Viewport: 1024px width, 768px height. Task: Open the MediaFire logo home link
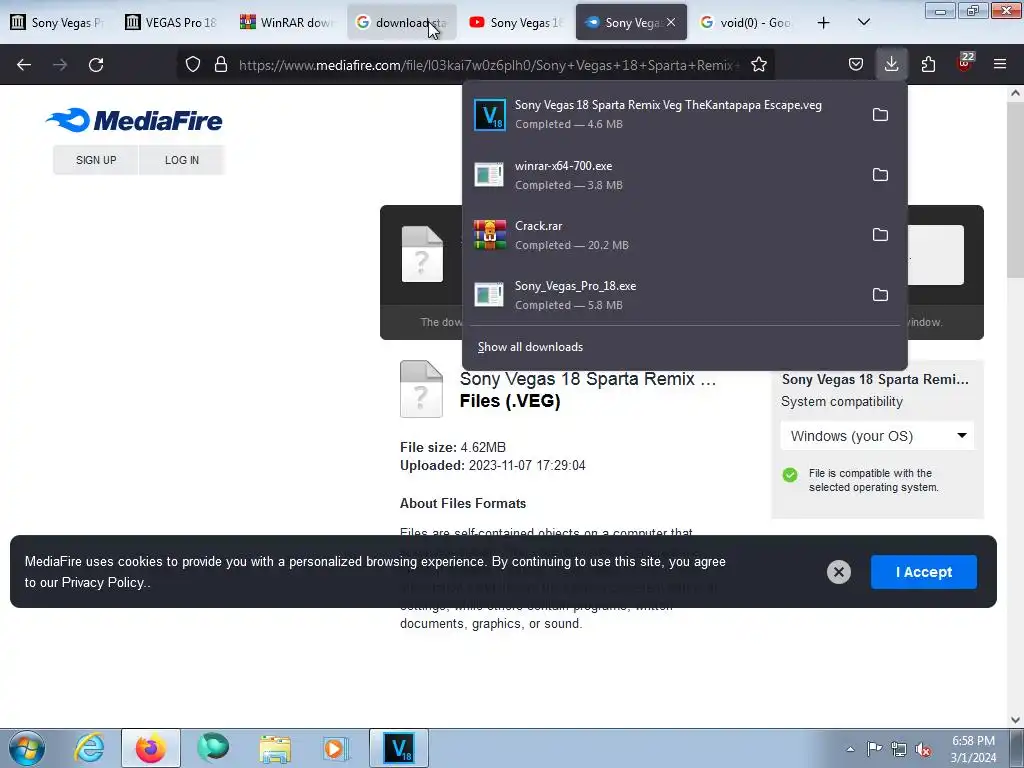pyautogui.click(x=134, y=120)
